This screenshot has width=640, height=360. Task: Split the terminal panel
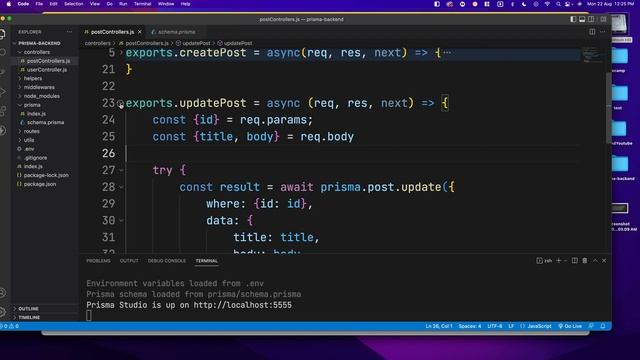[575, 260]
